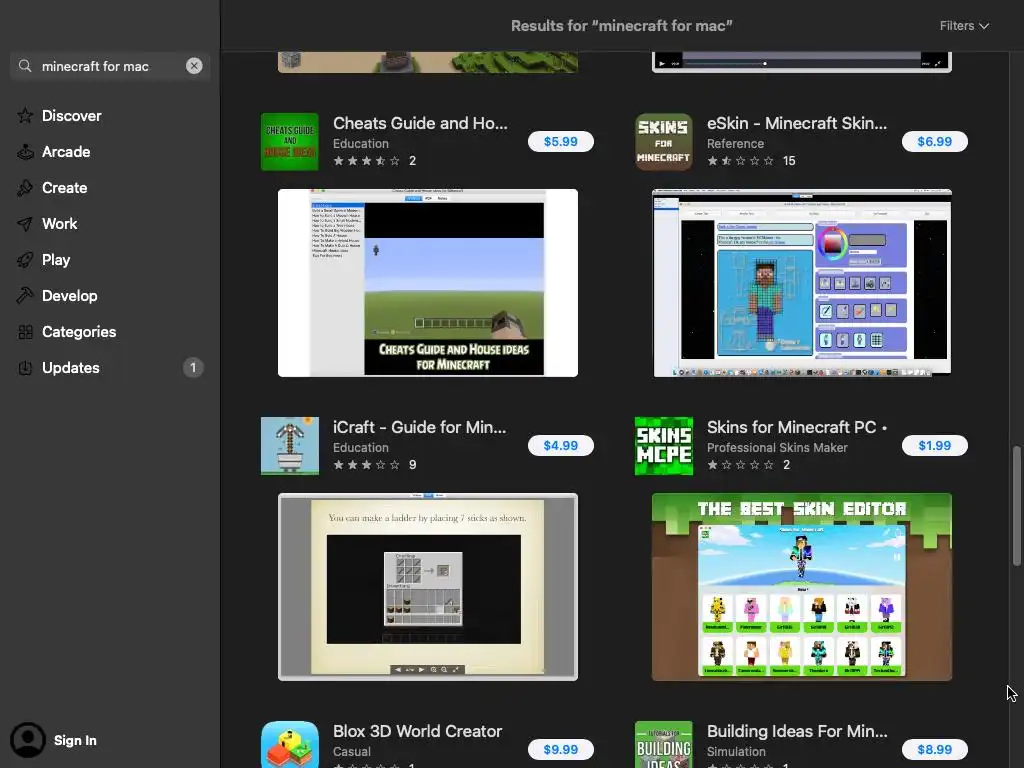Image resolution: width=1024 pixels, height=768 pixels.
Task: Buy Blox 3D World Creator for $9.99
Action: [x=560, y=750]
